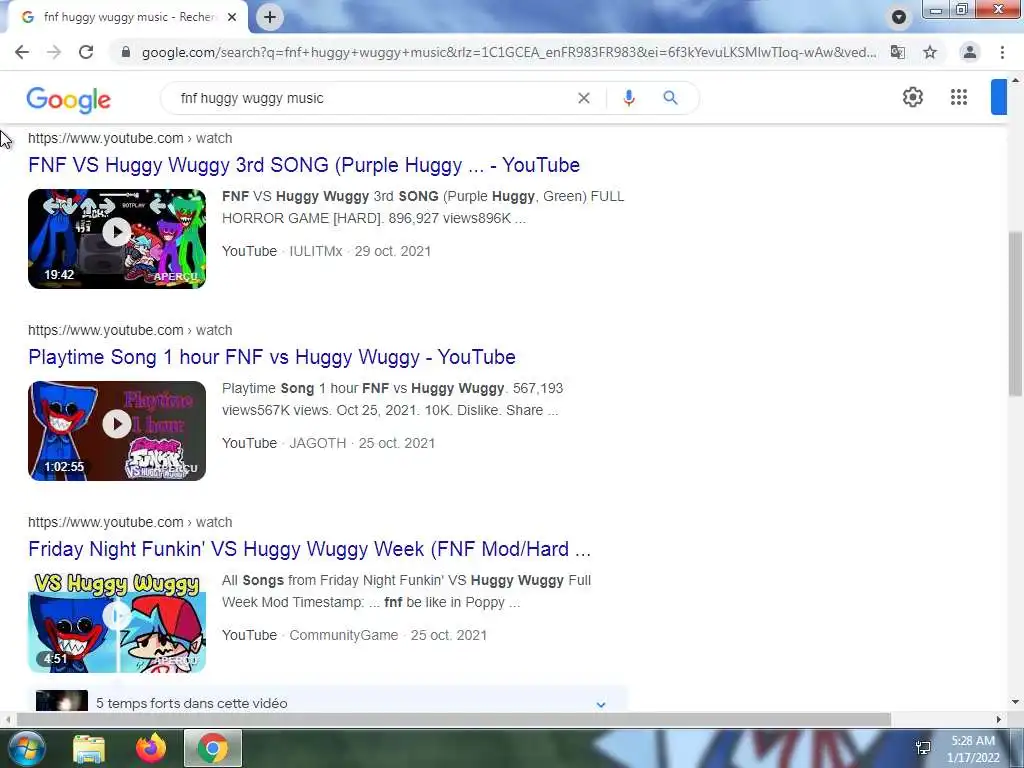Viewport: 1024px width, 768px height.
Task: Open the Google apps grid
Action: (x=959, y=97)
